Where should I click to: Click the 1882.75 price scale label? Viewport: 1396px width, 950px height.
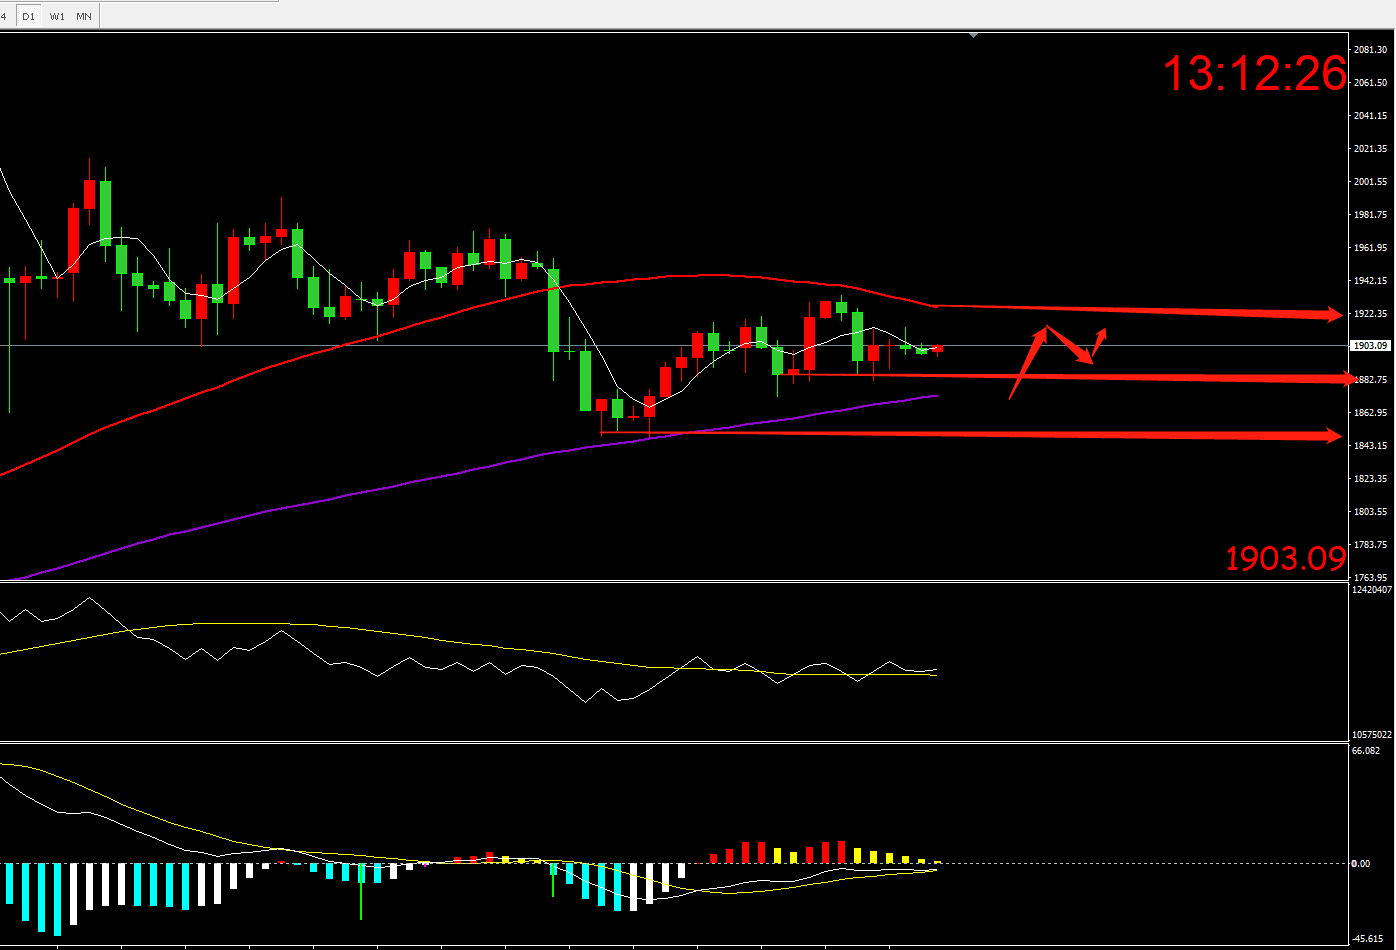coord(1370,380)
